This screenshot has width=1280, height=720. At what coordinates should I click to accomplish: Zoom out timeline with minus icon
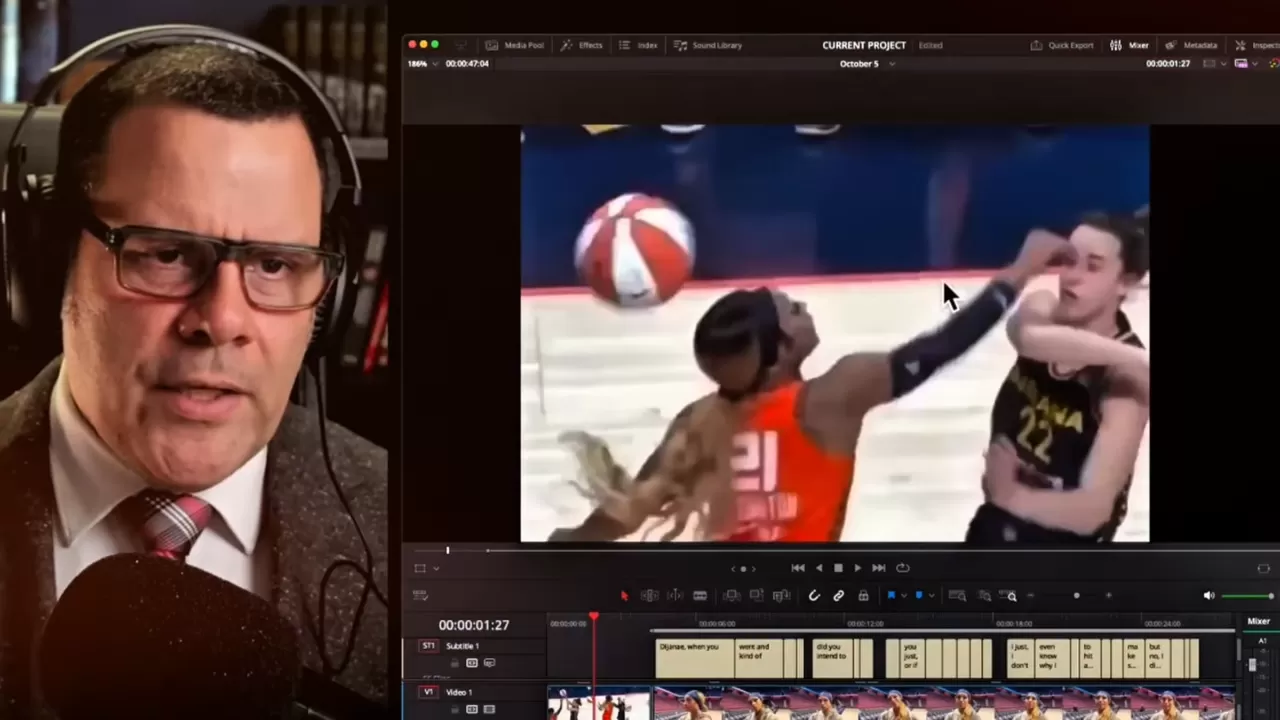1031,596
